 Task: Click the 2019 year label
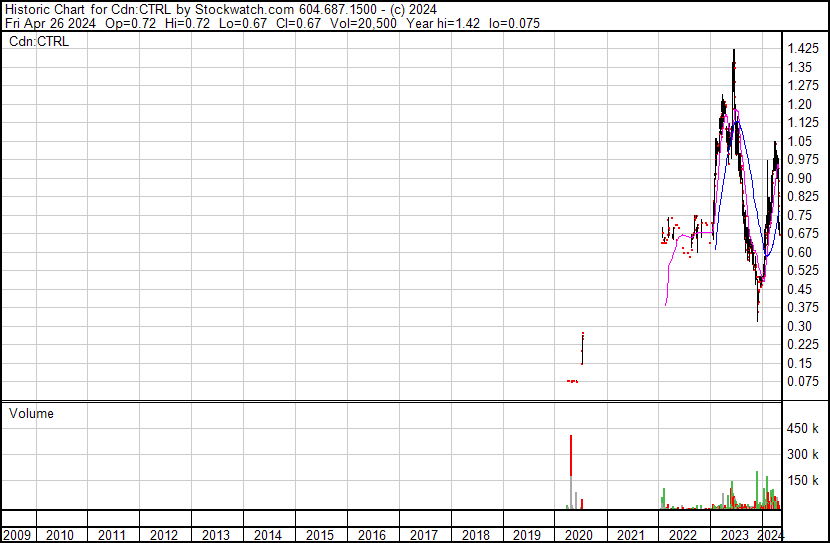[527, 535]
